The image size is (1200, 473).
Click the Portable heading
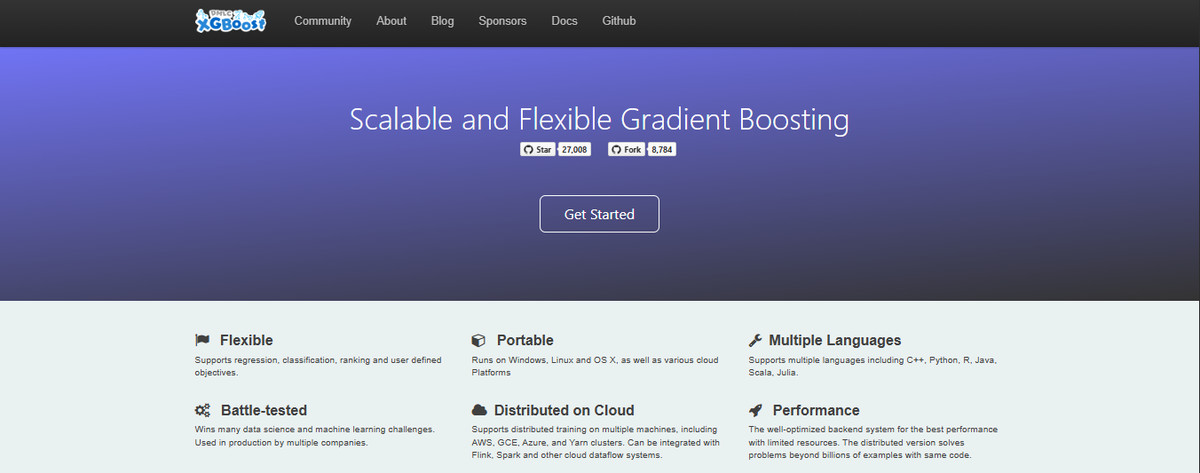click(525, 340)
